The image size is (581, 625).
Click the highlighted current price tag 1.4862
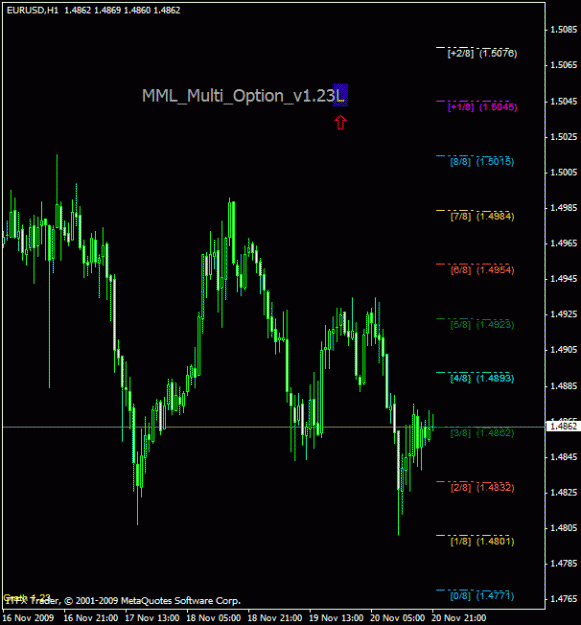tap(563, 426)
